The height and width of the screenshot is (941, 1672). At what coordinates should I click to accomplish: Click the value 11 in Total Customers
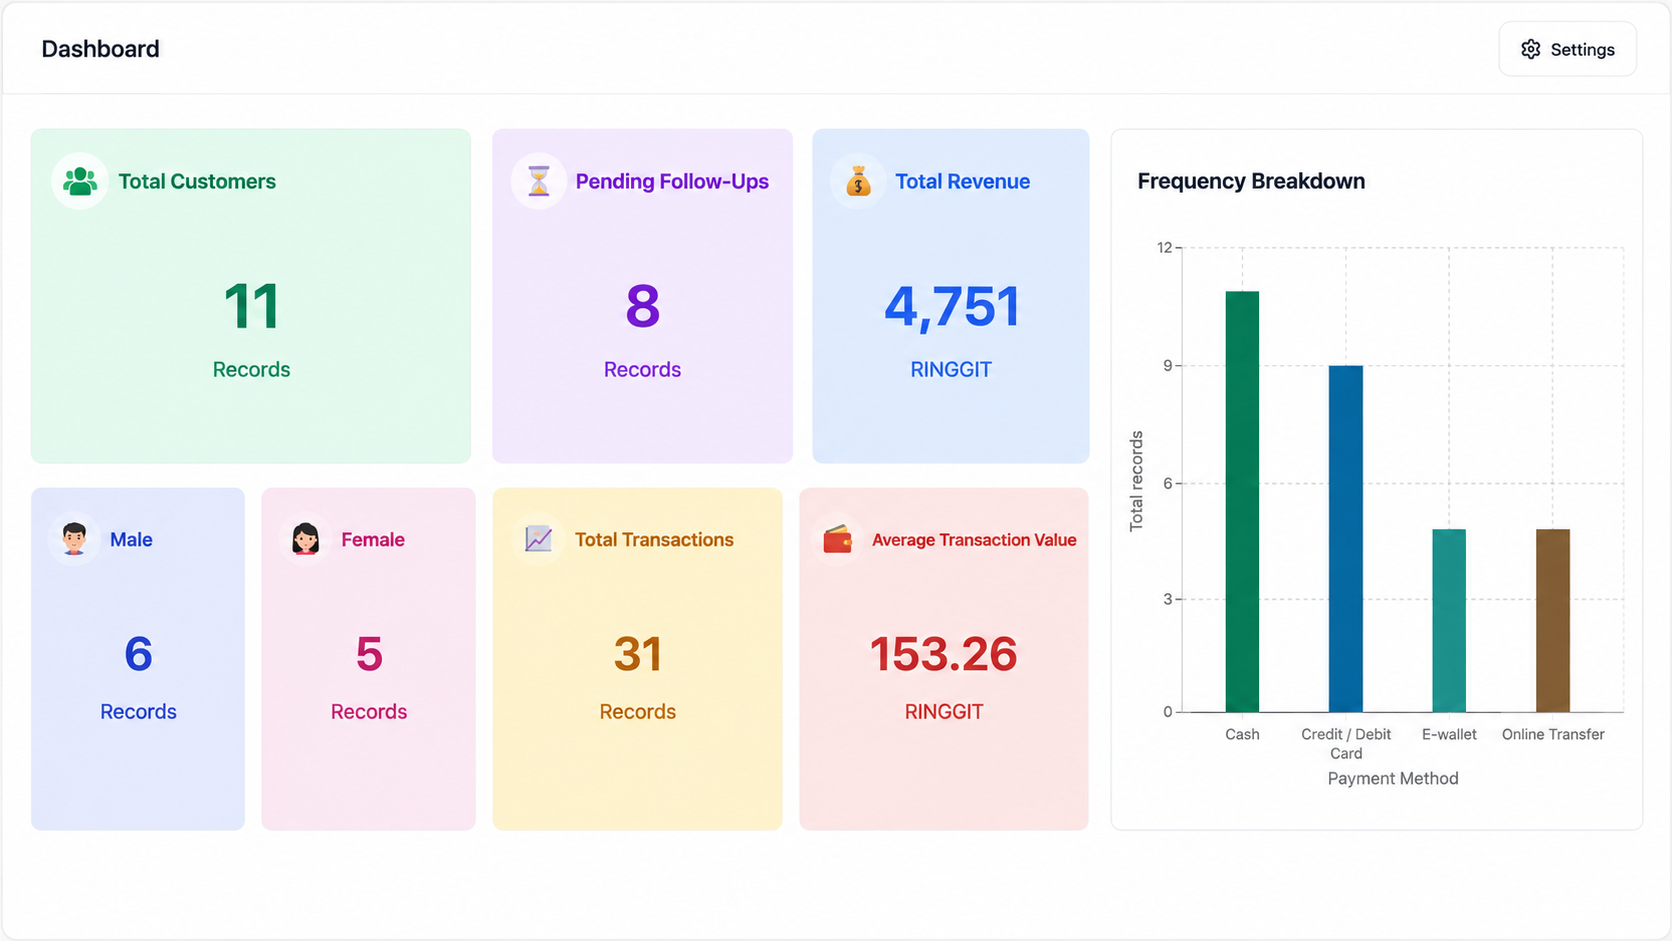click(x=251, y=306)
